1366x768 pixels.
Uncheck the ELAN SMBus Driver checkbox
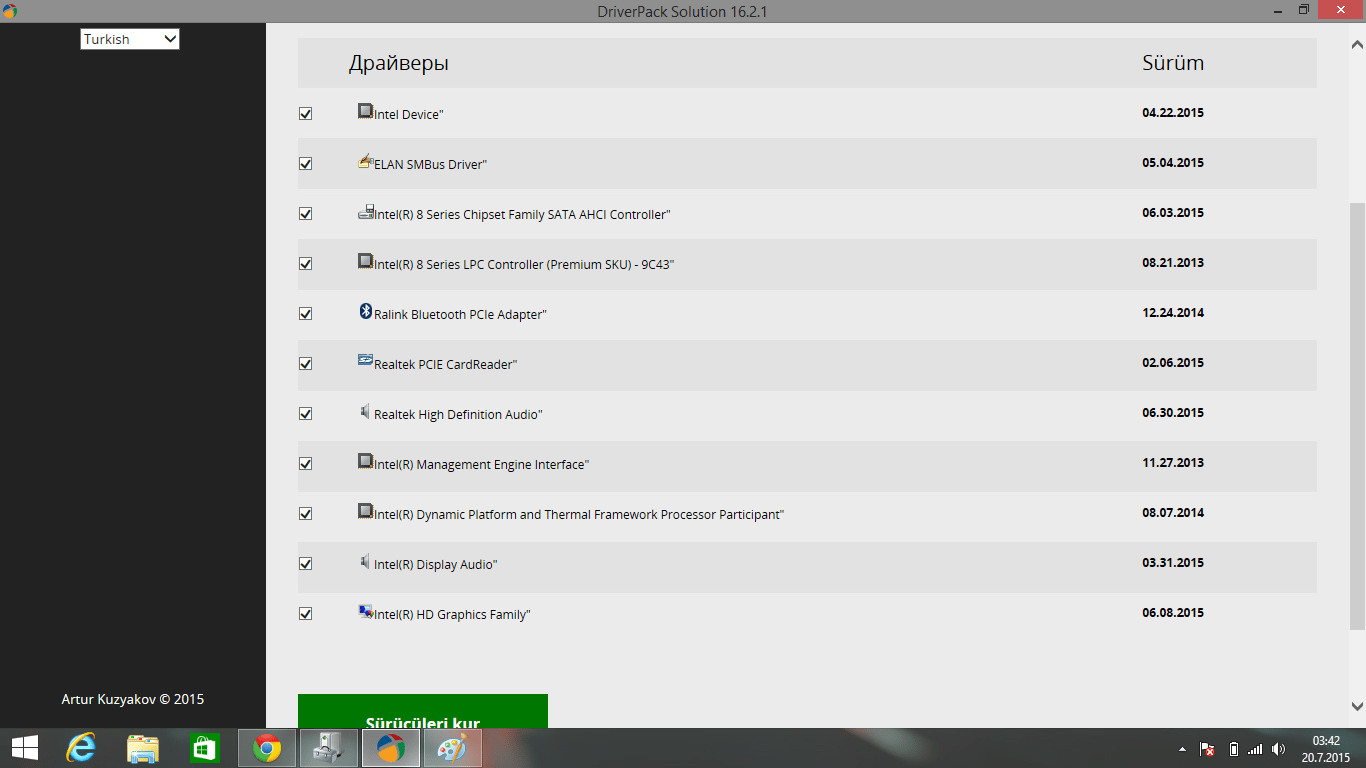(x=306, y=164)
